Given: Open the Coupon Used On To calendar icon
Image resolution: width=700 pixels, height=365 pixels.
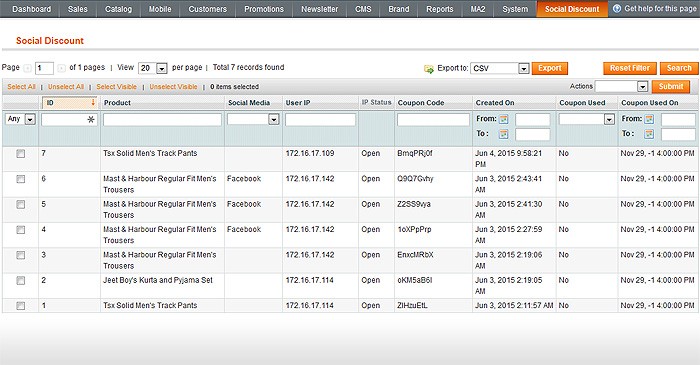Looking at the screenshot, I should click(x=649, y=134).
